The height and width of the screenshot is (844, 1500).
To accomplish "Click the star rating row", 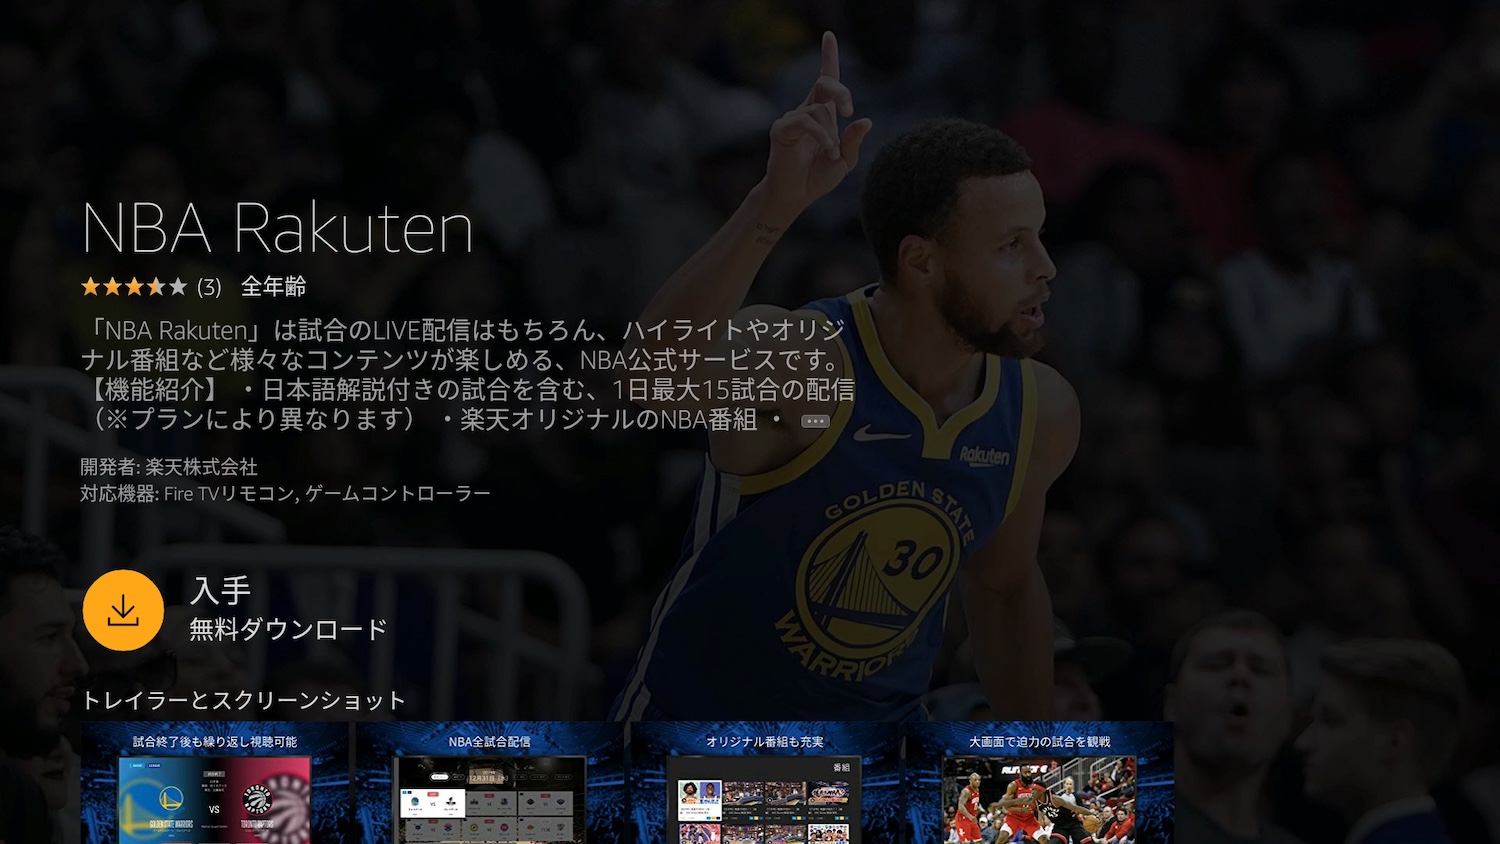I will 134,287.
